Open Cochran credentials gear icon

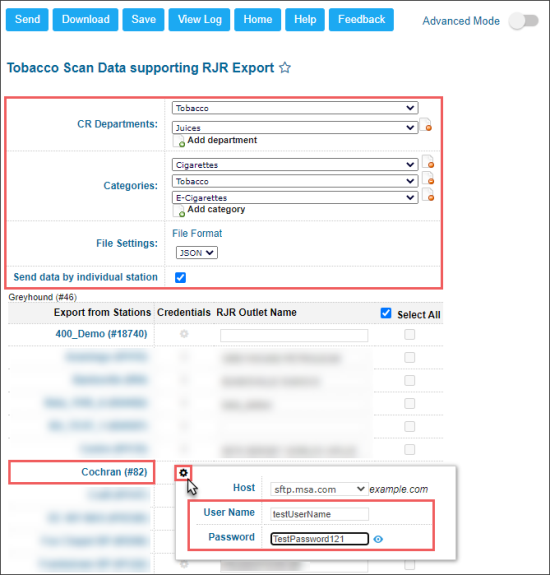[x=183, y=473]
